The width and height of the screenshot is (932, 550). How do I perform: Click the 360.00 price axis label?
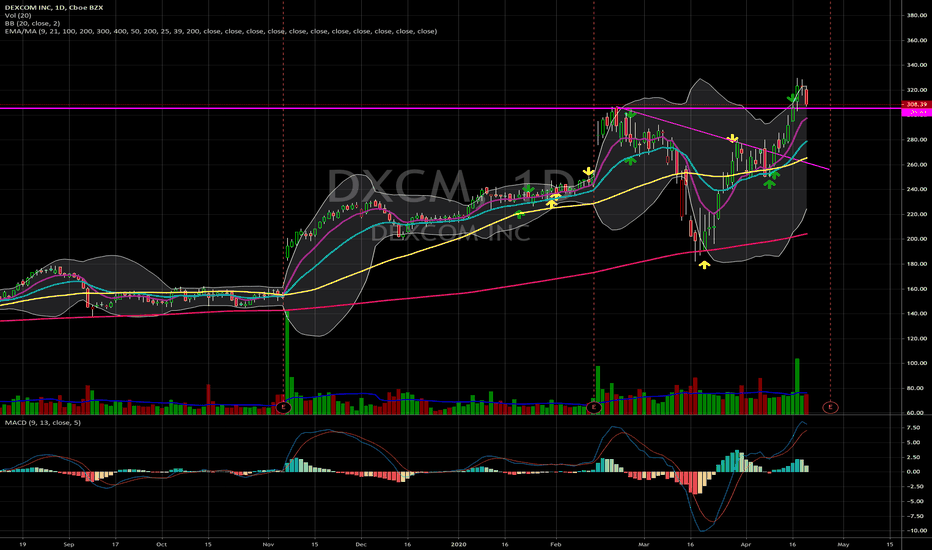pyautogui.click(x=917, y=40)
